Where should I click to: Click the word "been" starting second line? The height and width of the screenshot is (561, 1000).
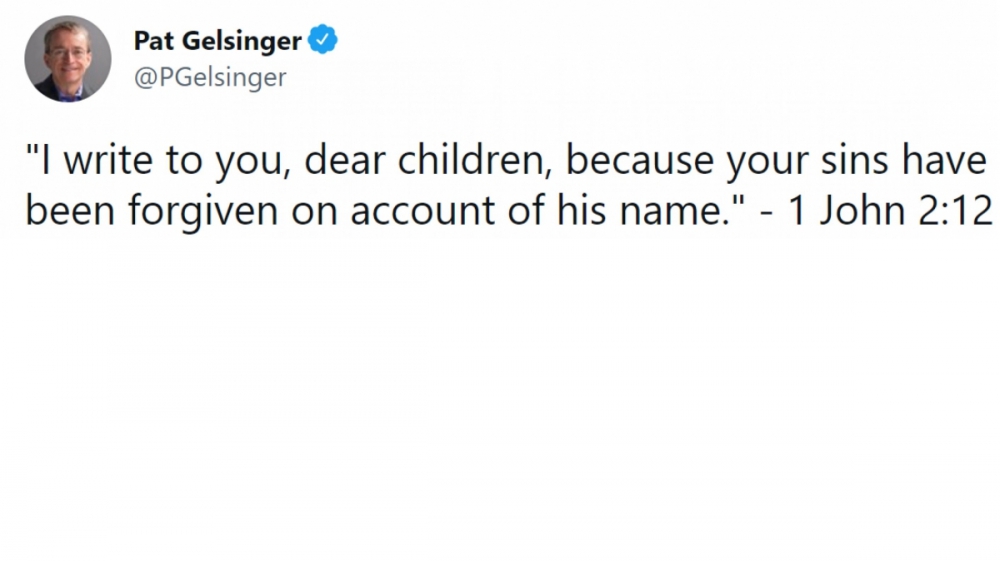click(x=70, y=210)
